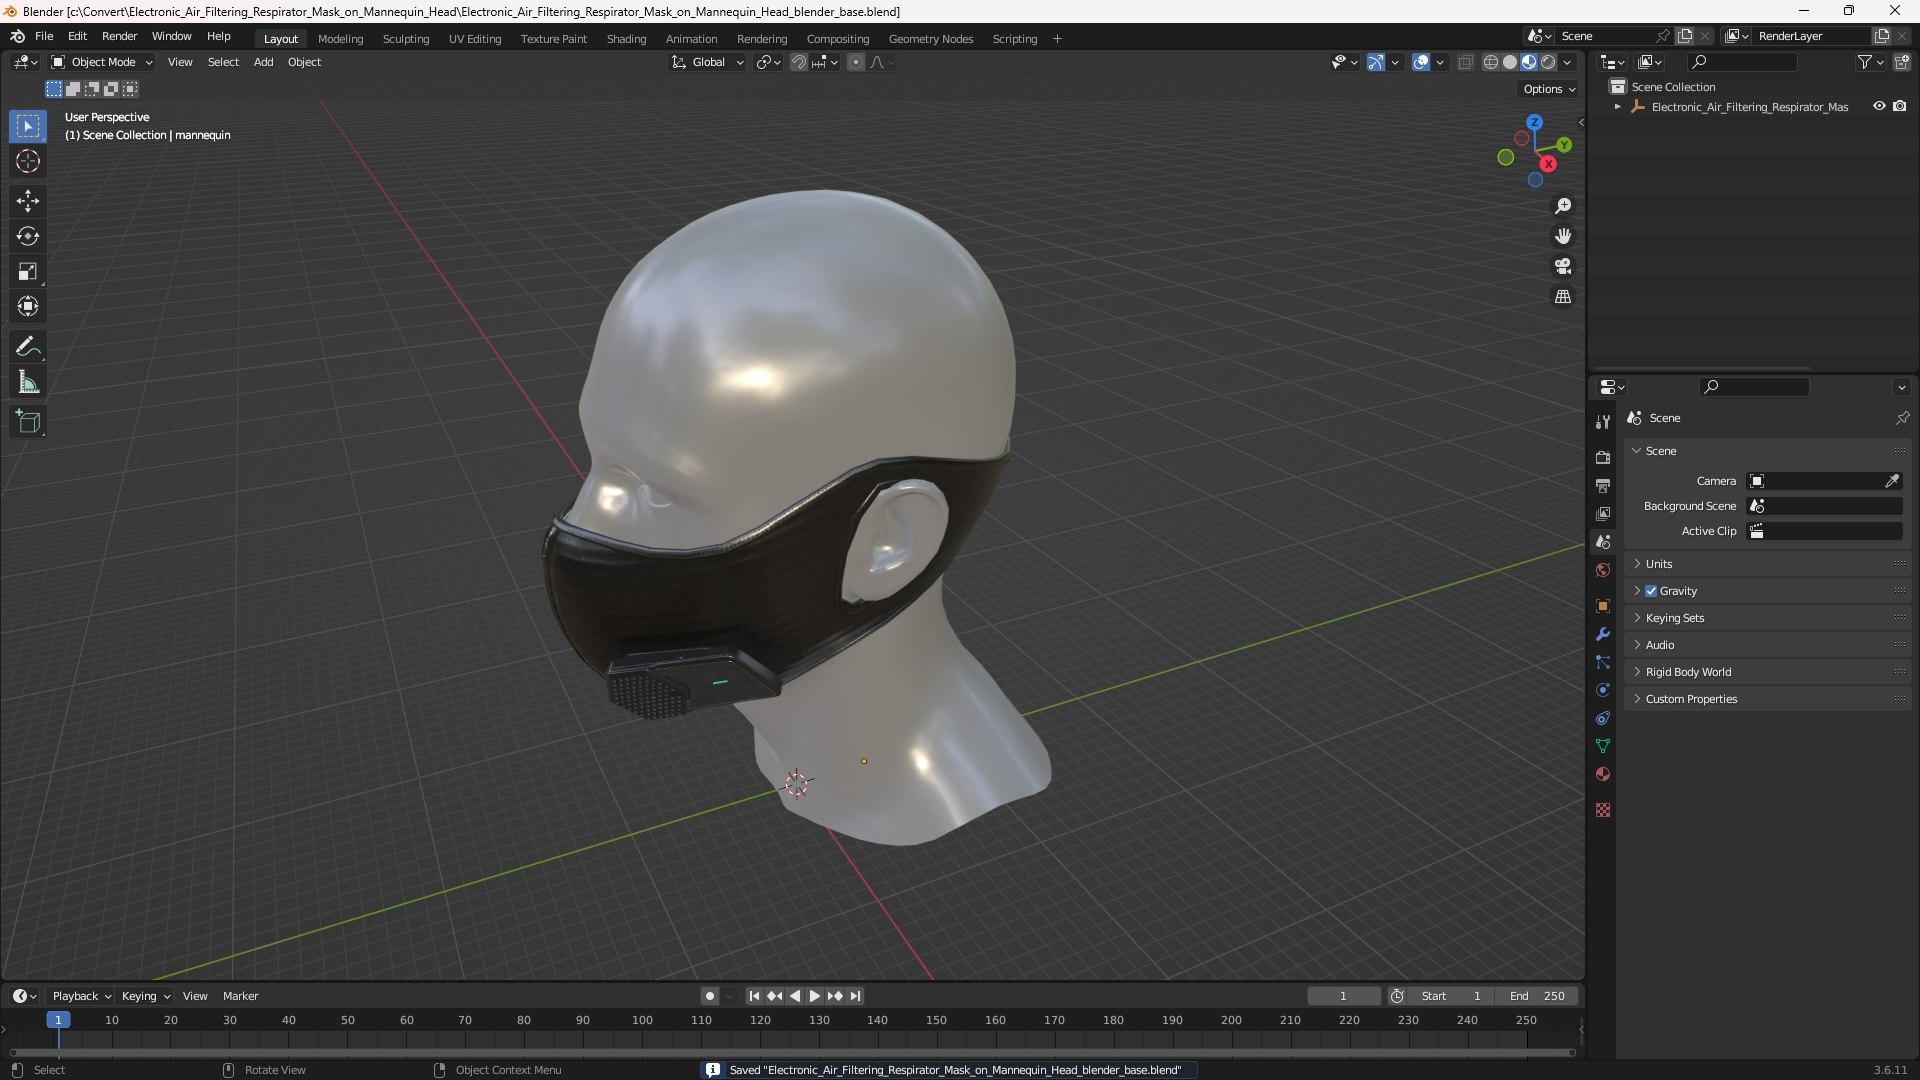Disable collection render with camera icon
This screenshot has width=1920, height=1080.
coord(1899,106)
